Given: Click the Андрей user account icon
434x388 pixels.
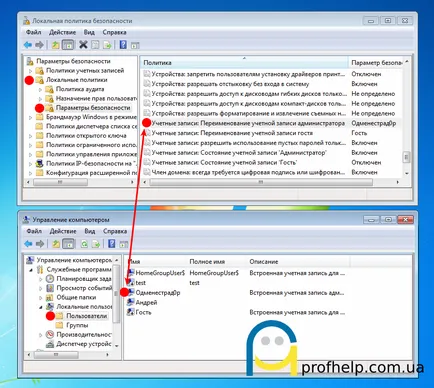Looking at the screenshot, I should click(x=131, y=302).
